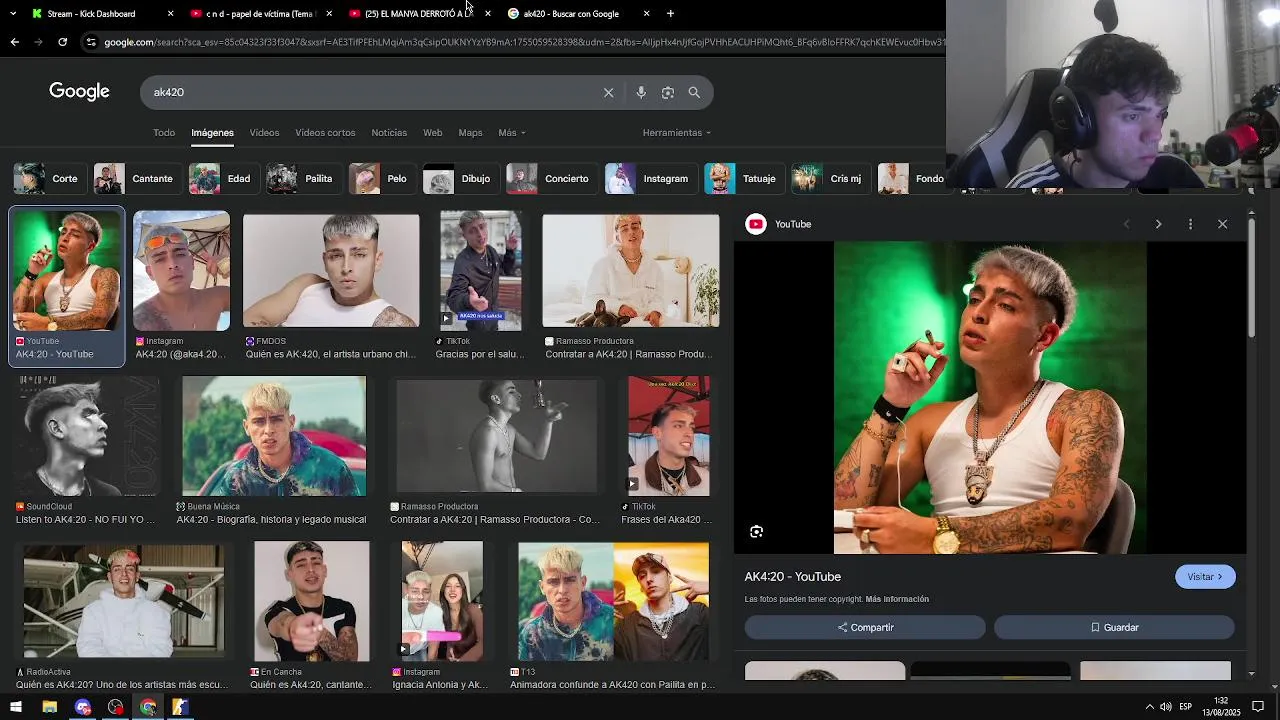Start voice search with microphone icon
The width and height of the screenshot is (1280, 720).
[641, 92]
